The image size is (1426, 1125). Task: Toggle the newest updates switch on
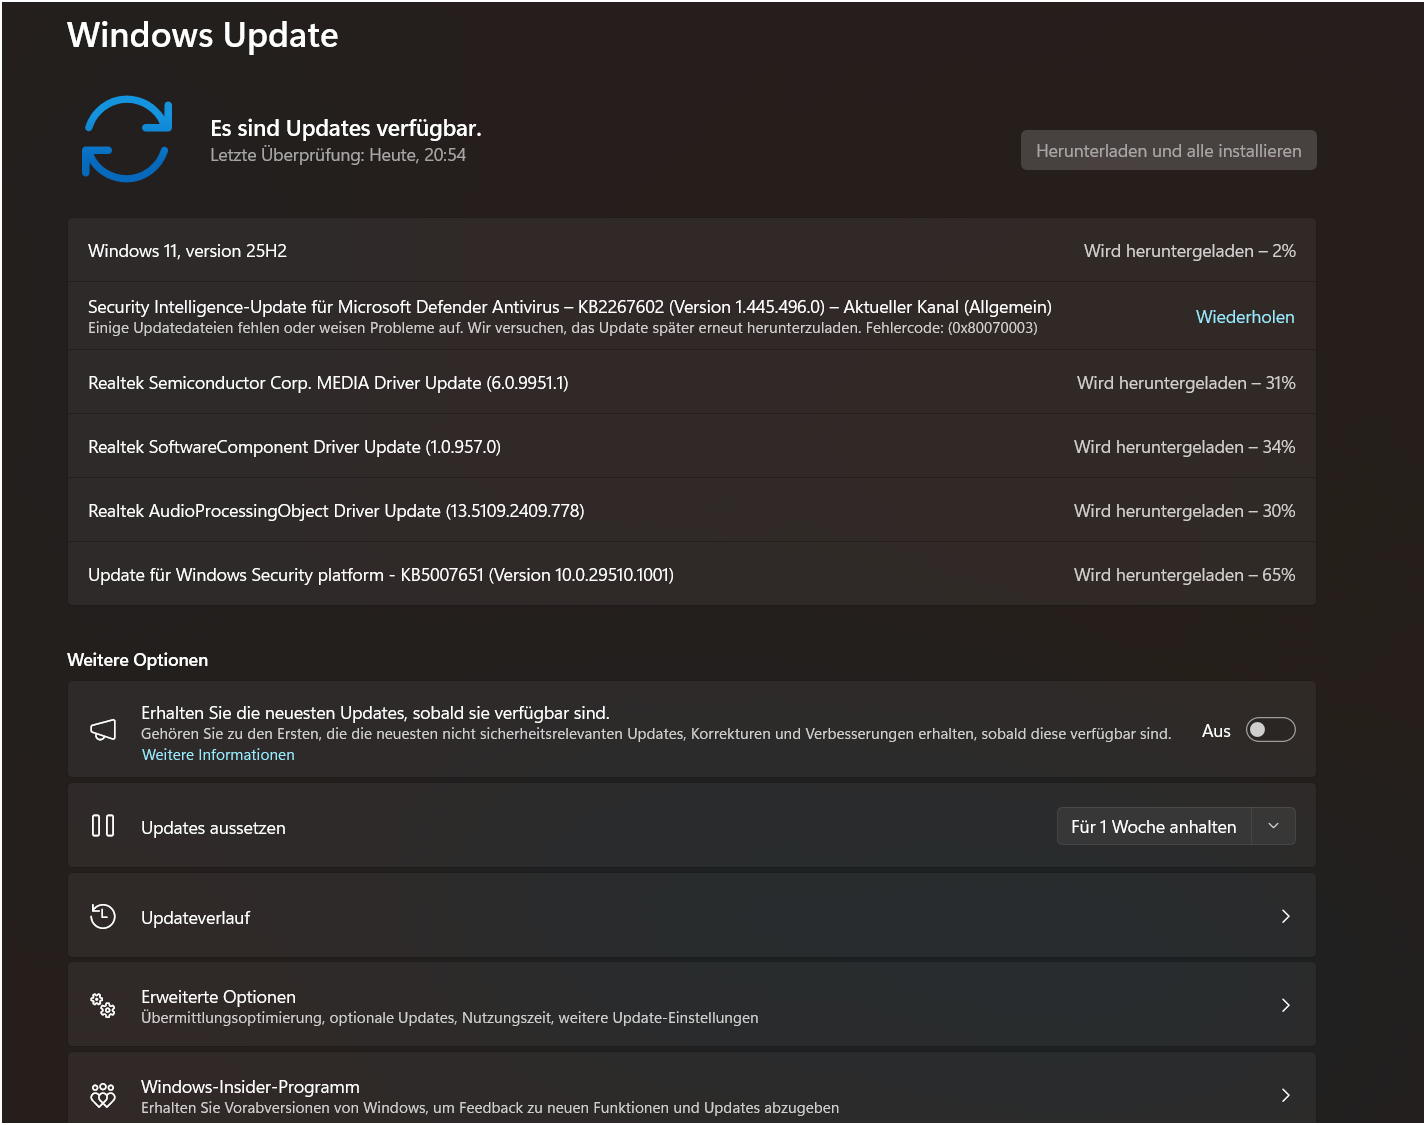pyautogui.click(x=1270, y=730)
